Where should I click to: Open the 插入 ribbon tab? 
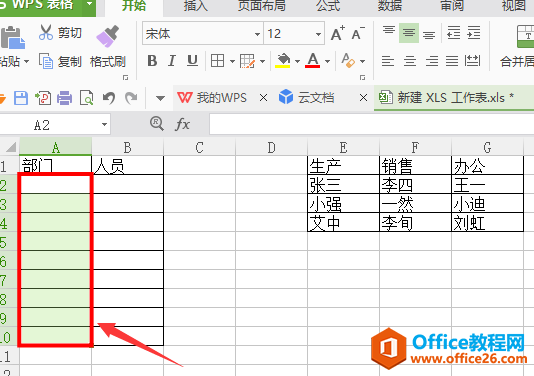pos(196,6)
